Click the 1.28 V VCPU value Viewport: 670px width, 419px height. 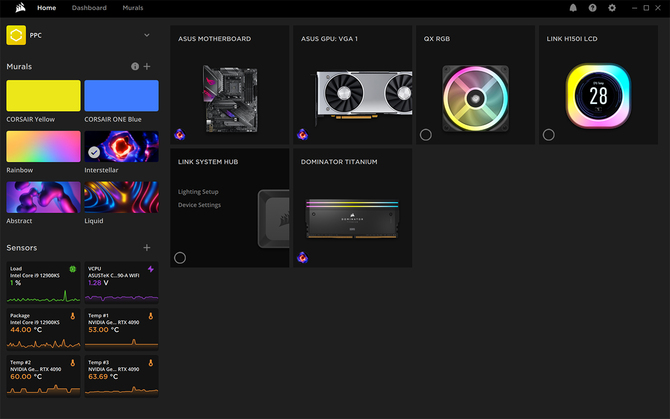98,283
